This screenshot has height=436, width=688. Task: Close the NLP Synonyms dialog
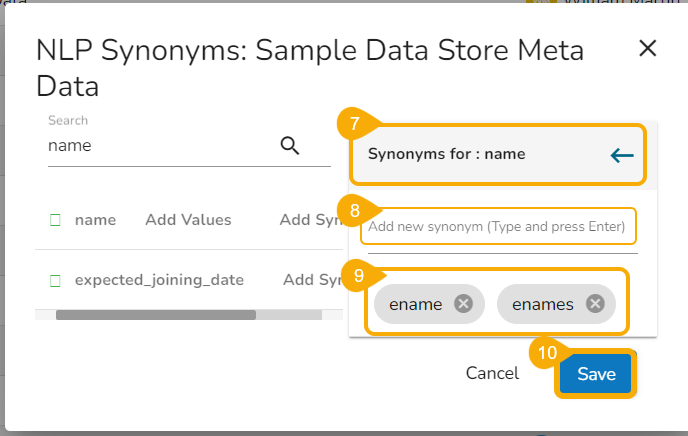[x=648, y=49]
